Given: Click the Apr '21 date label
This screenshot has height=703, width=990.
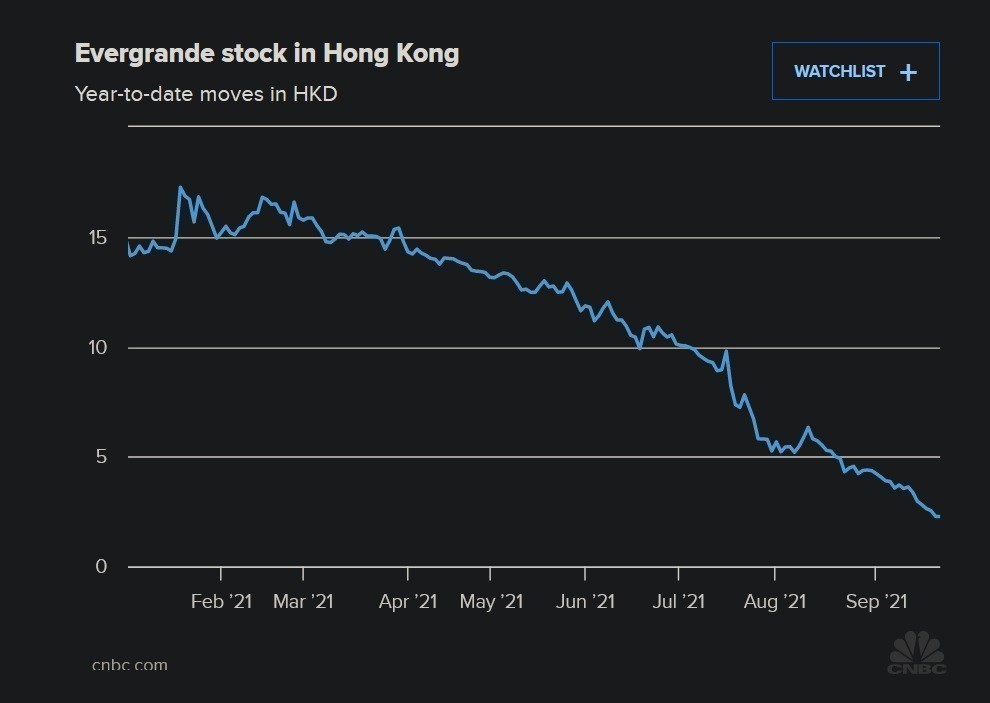Looking at the screenshot, I should tap(408, 601).
